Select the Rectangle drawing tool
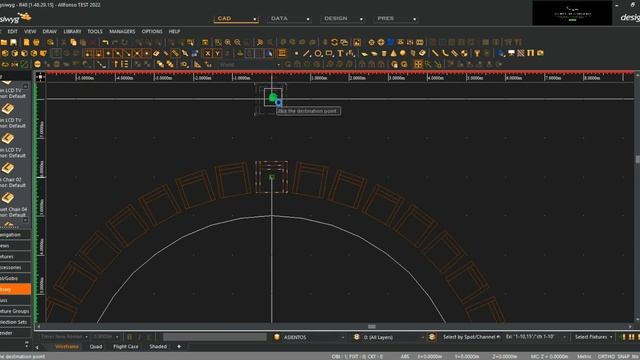This screenshot has width=640, height=360. pos(329,53)
